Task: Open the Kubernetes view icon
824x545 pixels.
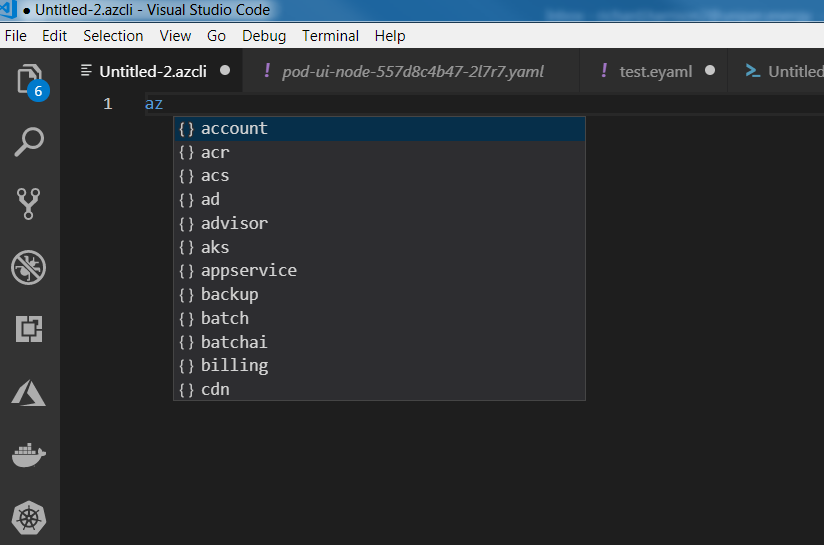Action: [x=29, y=518]
